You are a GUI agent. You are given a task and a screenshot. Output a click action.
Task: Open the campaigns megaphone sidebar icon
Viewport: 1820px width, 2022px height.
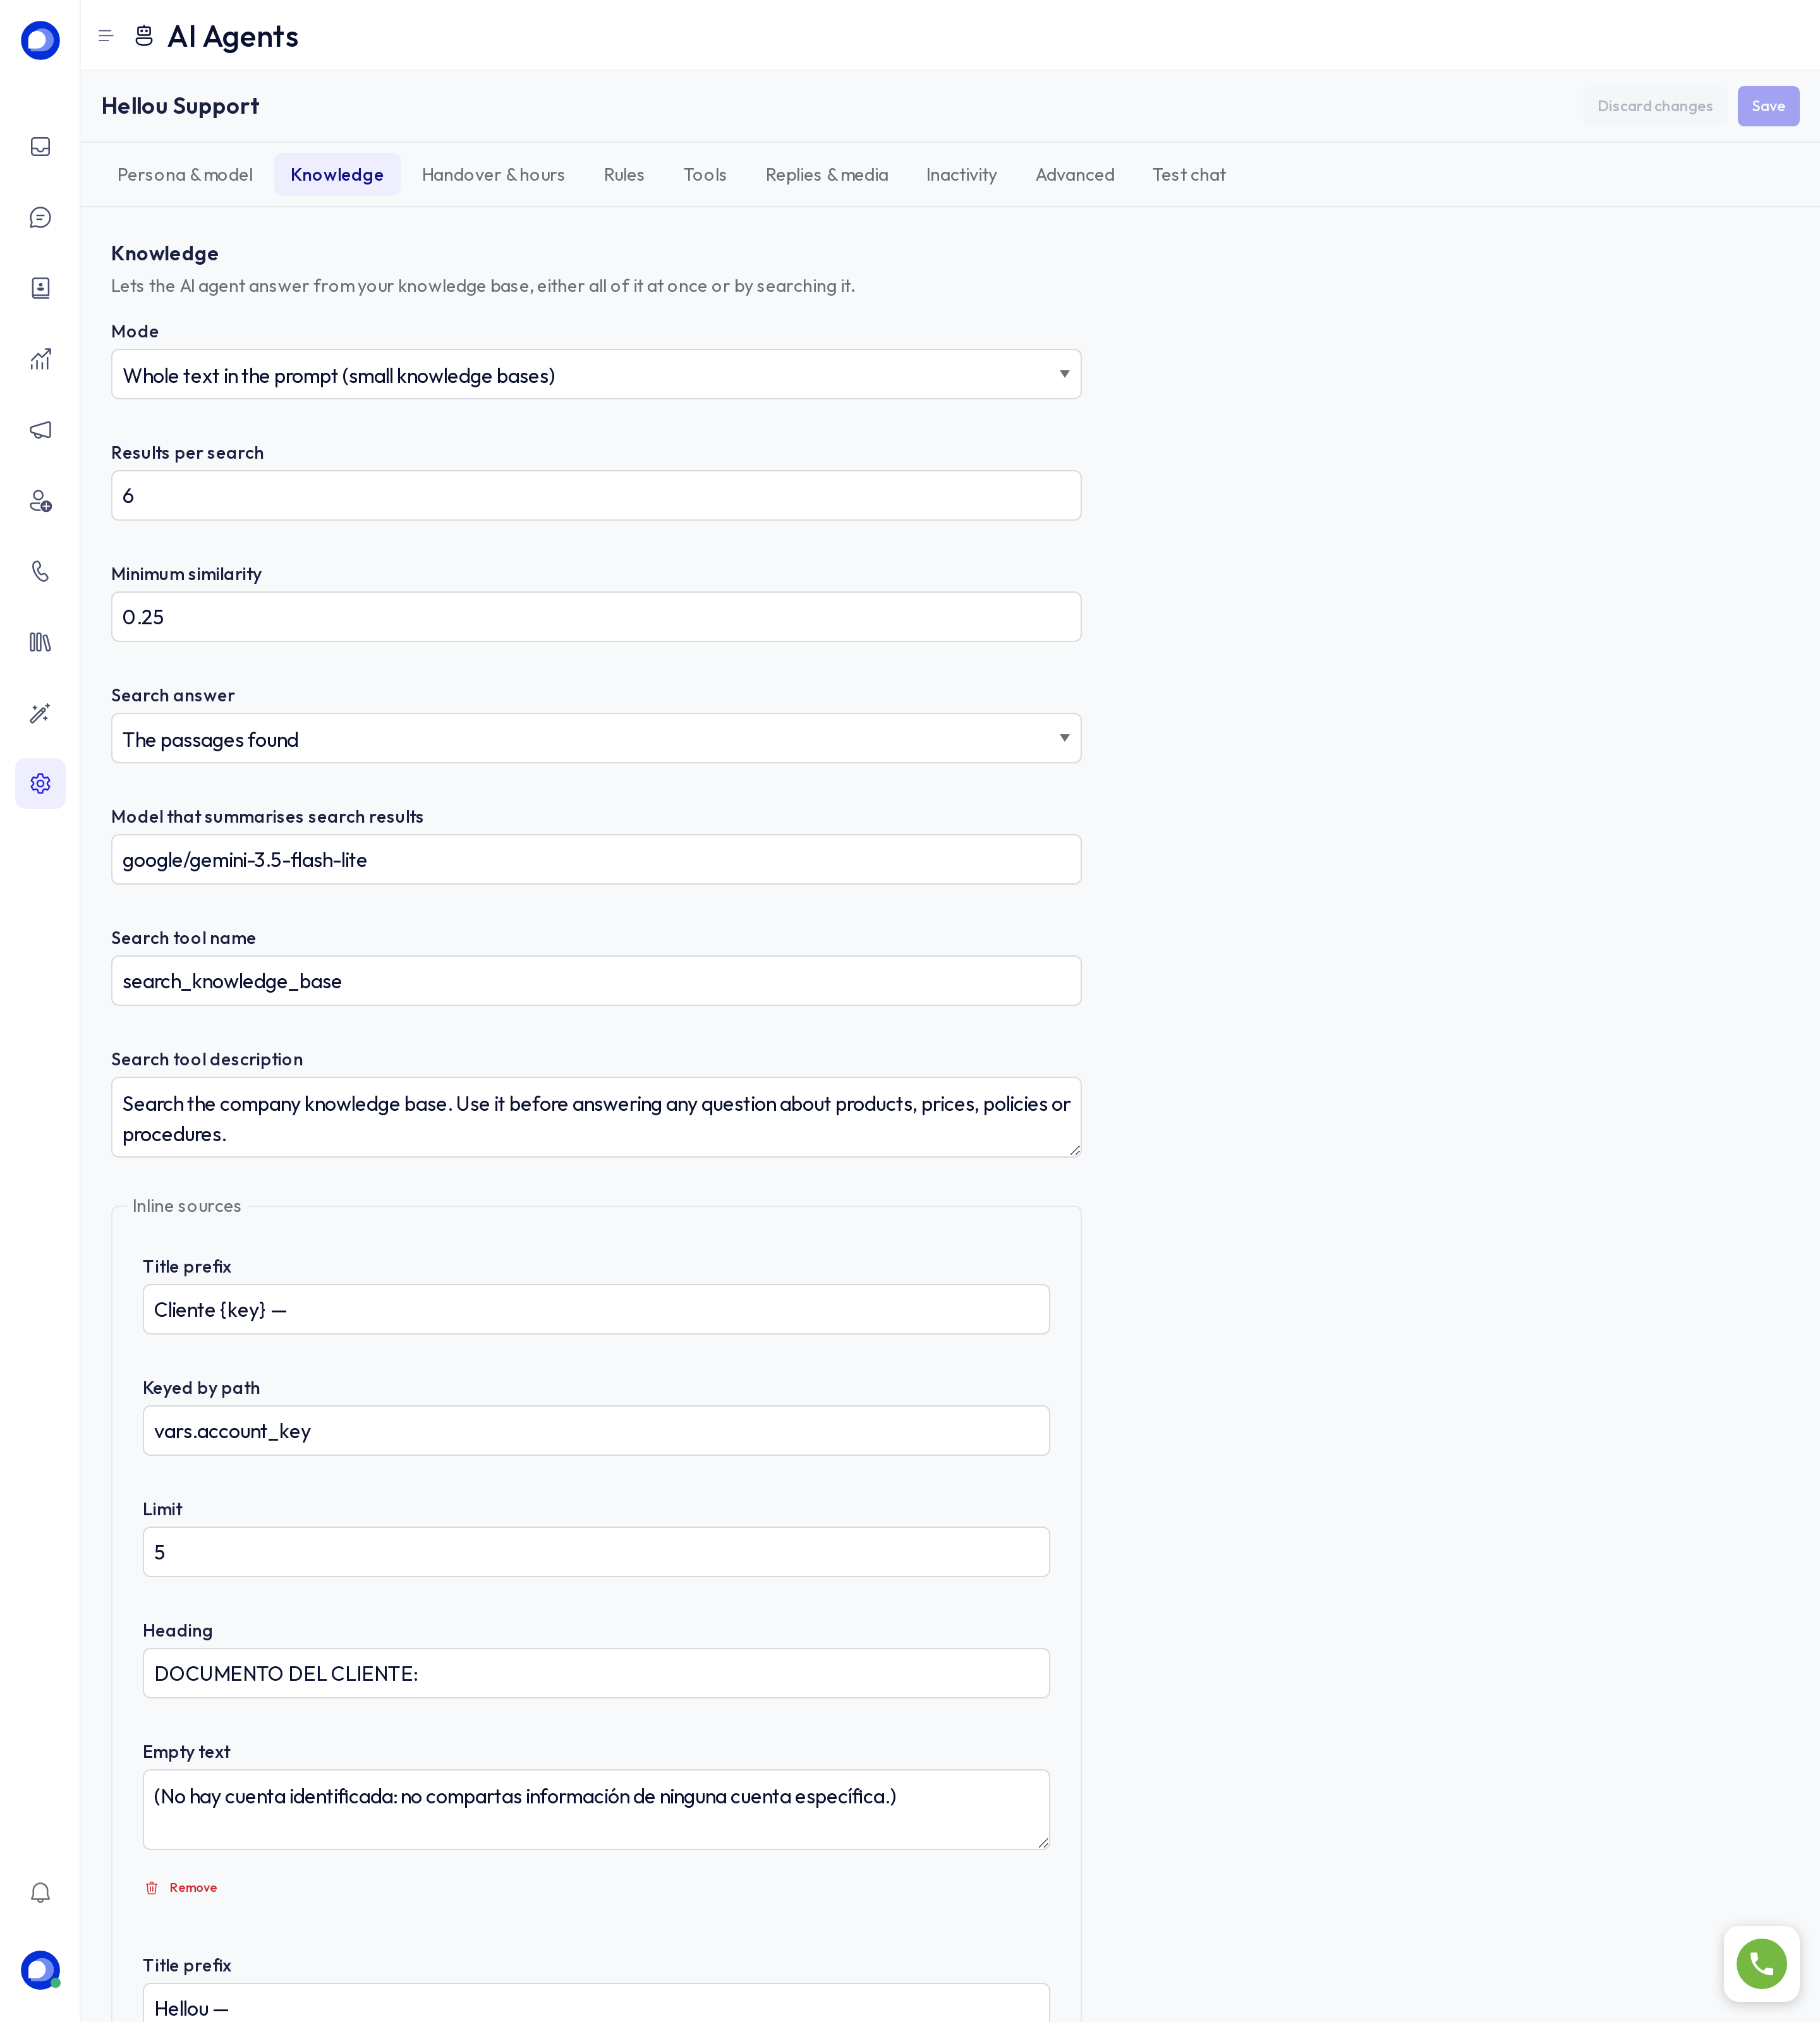point(40,430)
